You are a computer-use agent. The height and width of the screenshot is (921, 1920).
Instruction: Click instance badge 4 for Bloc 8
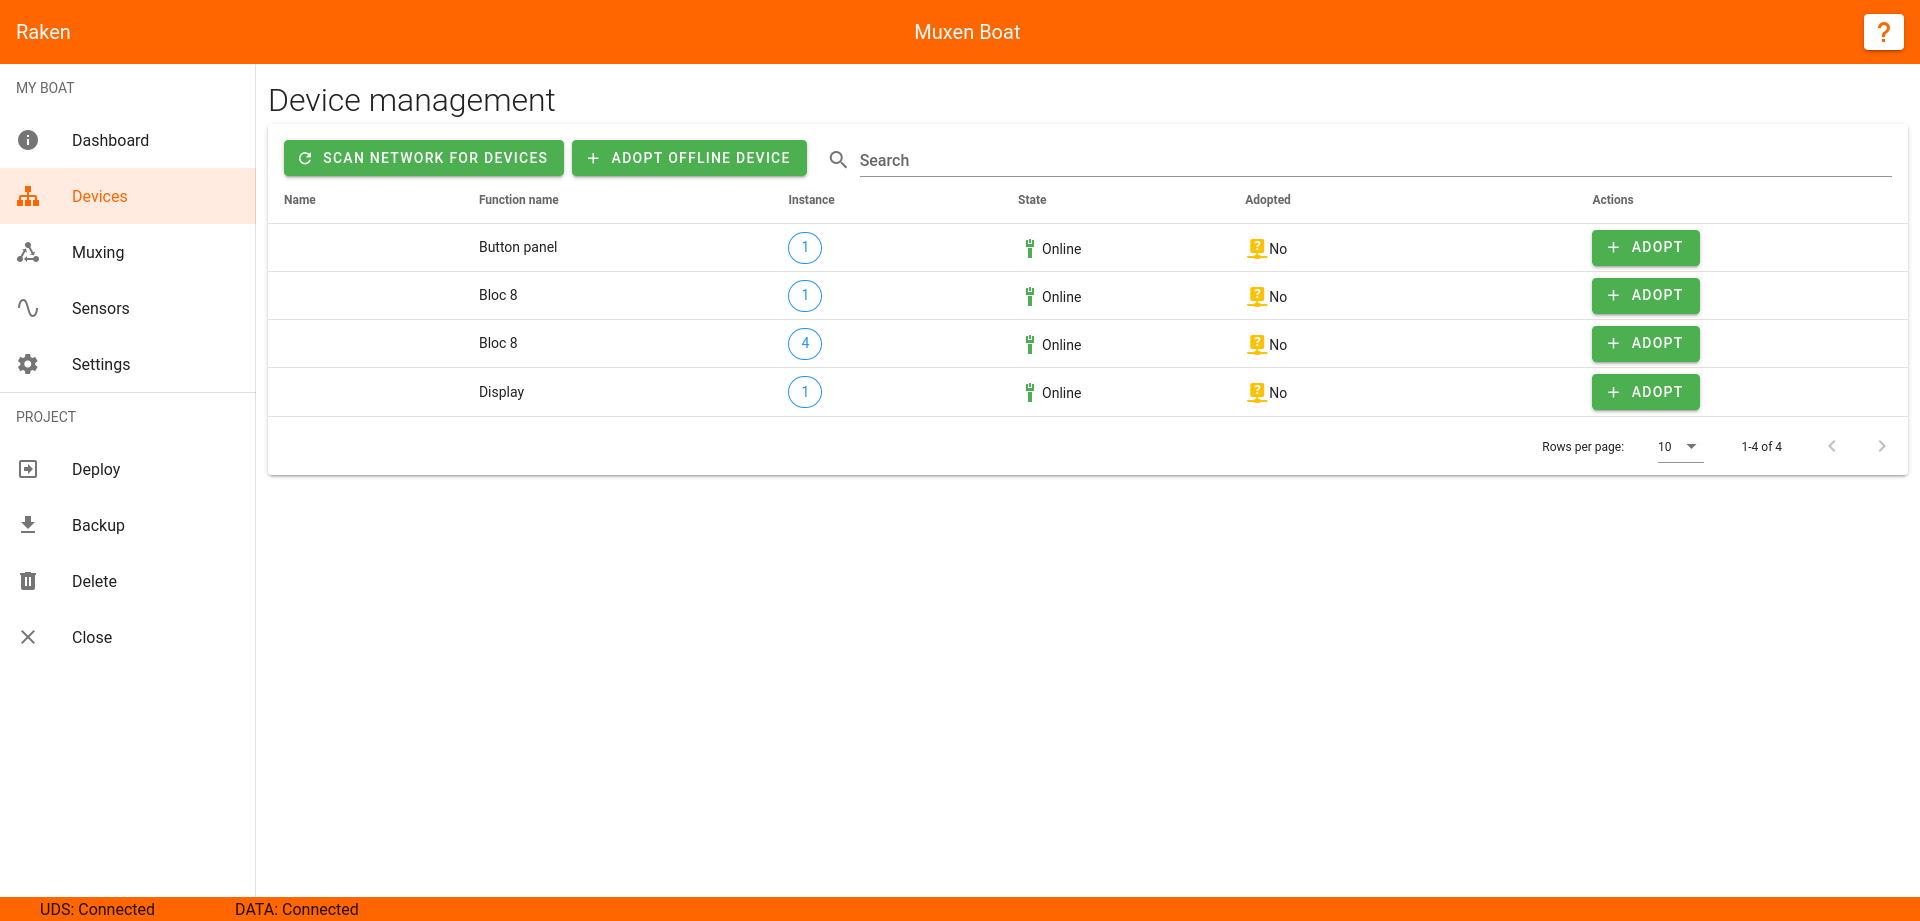point(805,344)
